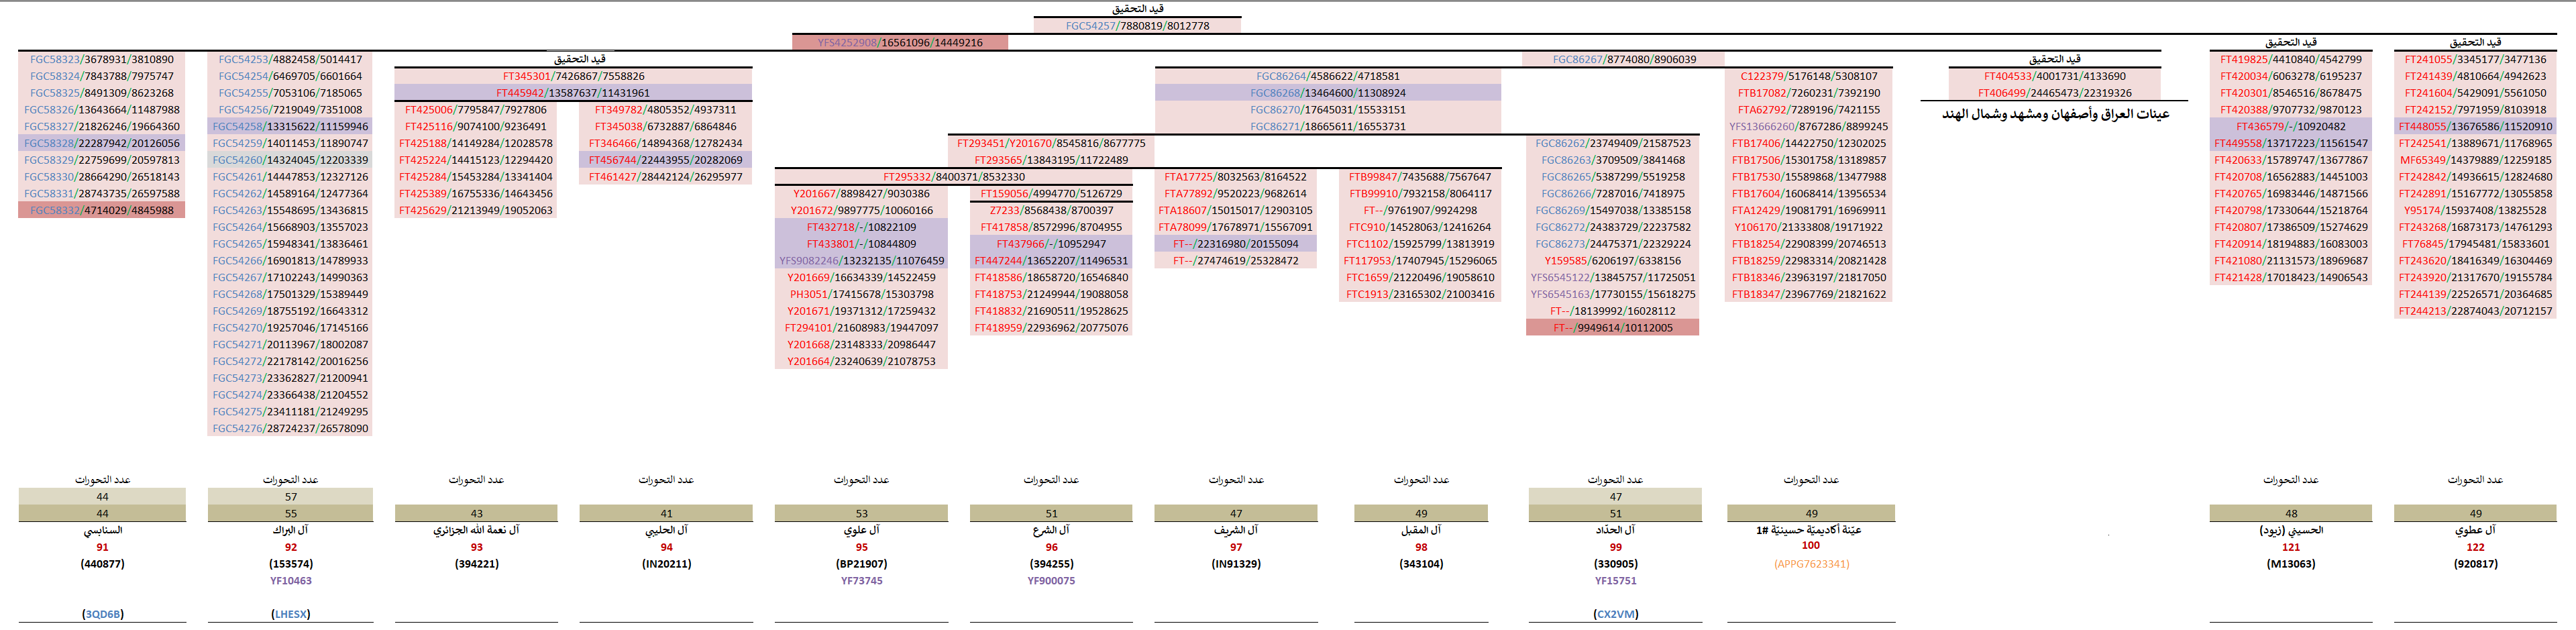Select the mutation count cell showing 53
The width and height of the screenshot is (2576, 630).
861,513
